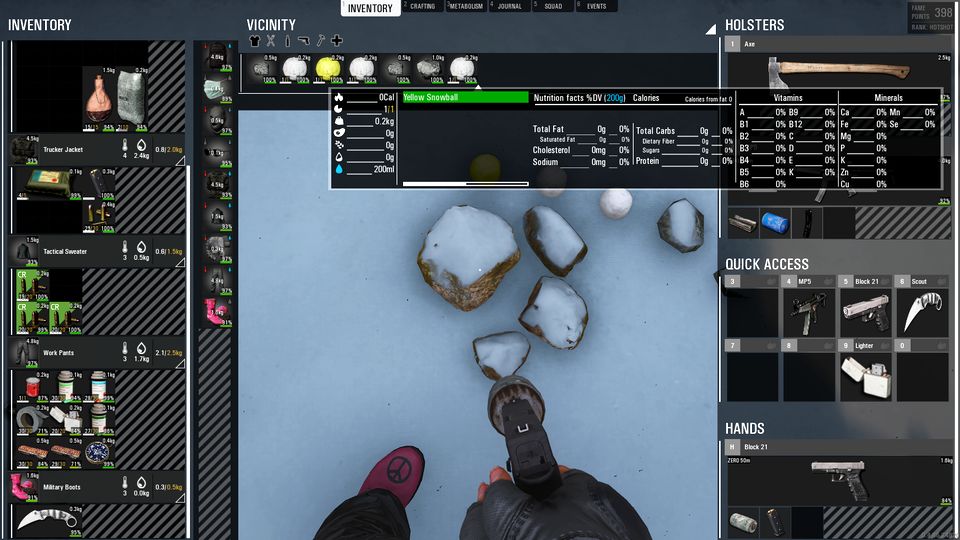
Task: Select MP5 in quick access slot 4
Action: tap(808, 312)
